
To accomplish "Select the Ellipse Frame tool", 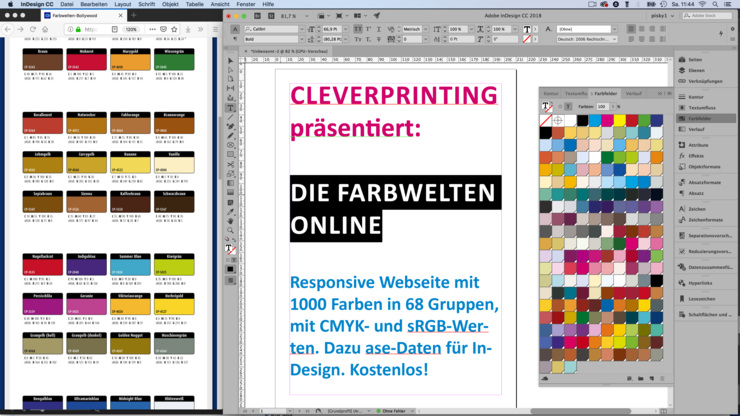I will [x=230, y=145].
